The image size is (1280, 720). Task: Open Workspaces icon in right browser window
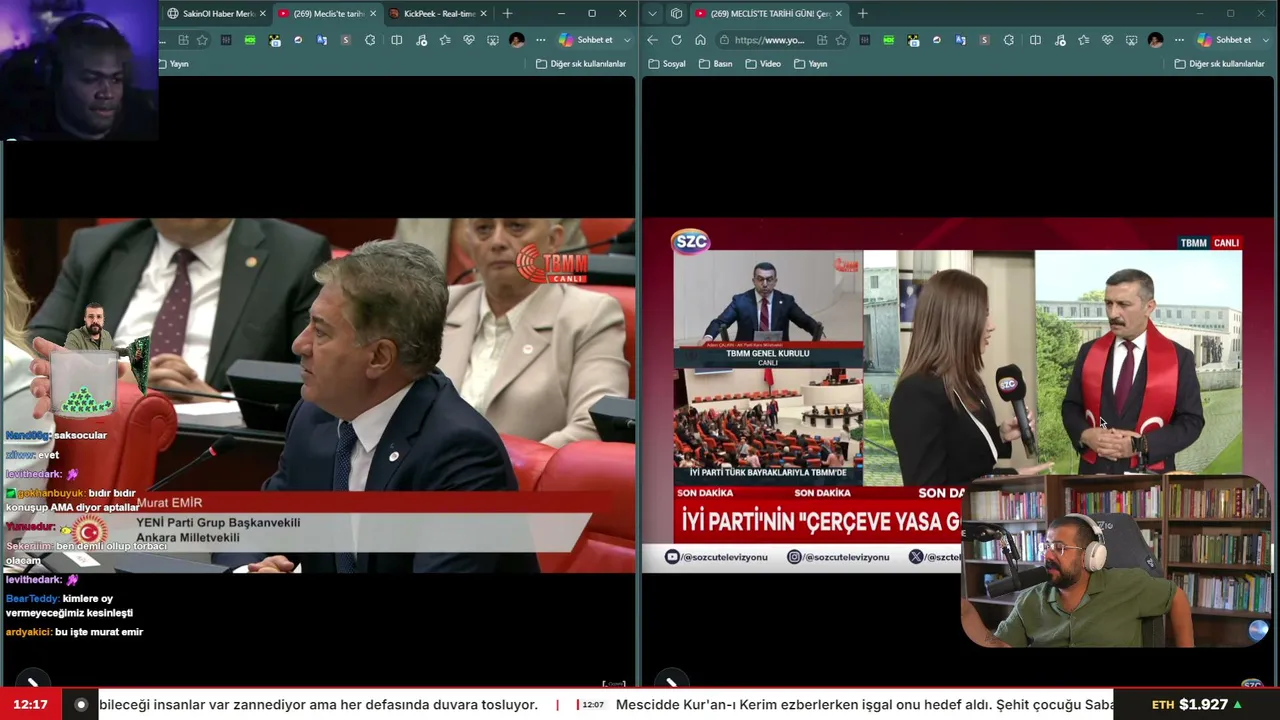tap(676, 14)
